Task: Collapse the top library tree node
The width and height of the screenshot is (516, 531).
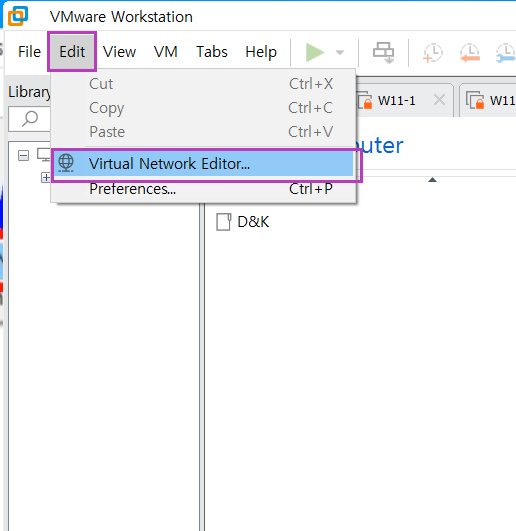Action: pyautogui.click(x=23, y=156)
